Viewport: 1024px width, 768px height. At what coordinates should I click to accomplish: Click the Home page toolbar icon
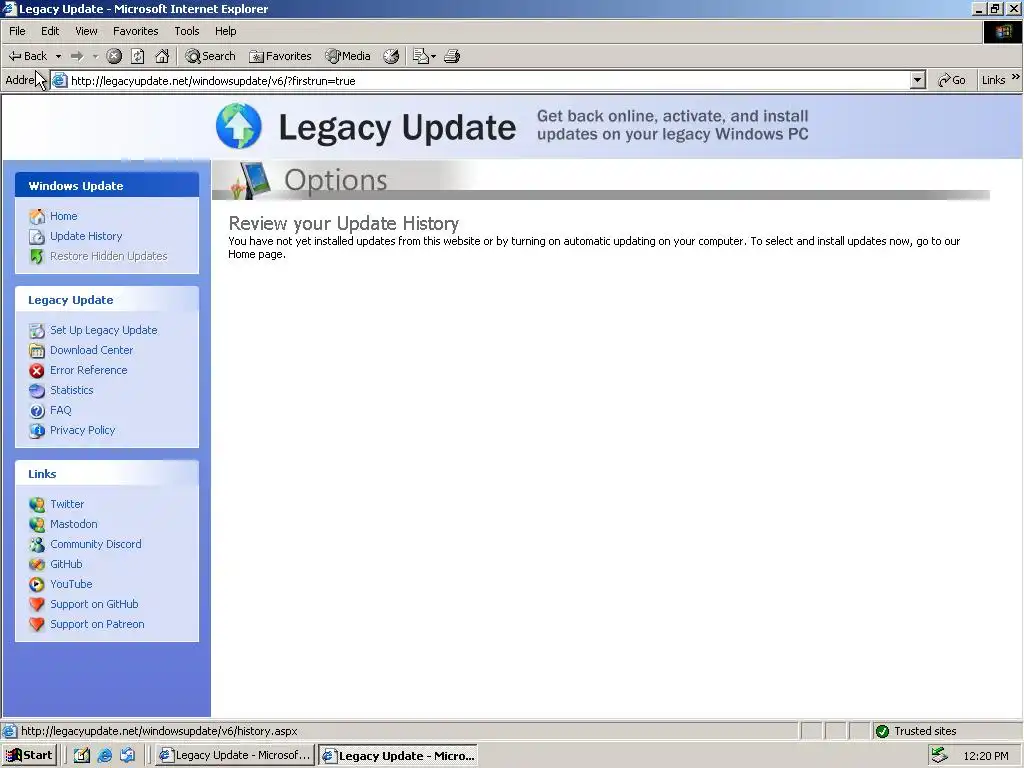point(162,56)
